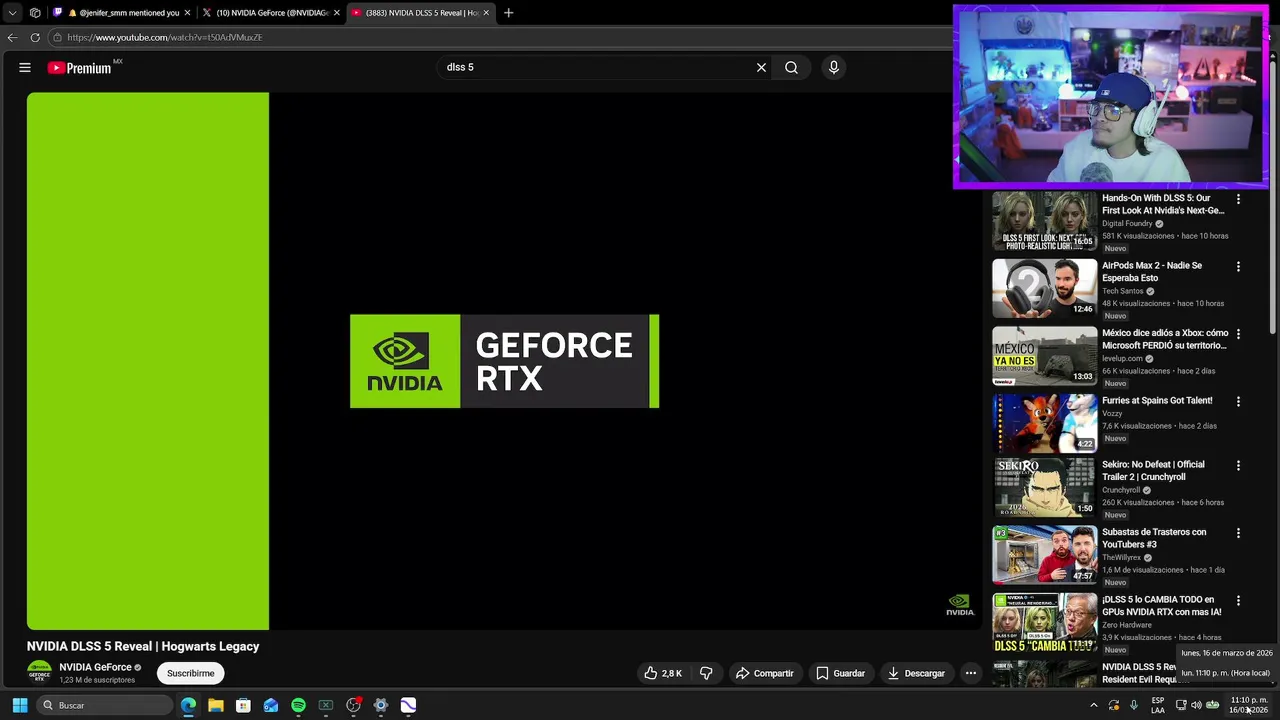This screenshot has width=1280, height=720.
Task: Focus the URL address bar
Action: click(500, 37)
